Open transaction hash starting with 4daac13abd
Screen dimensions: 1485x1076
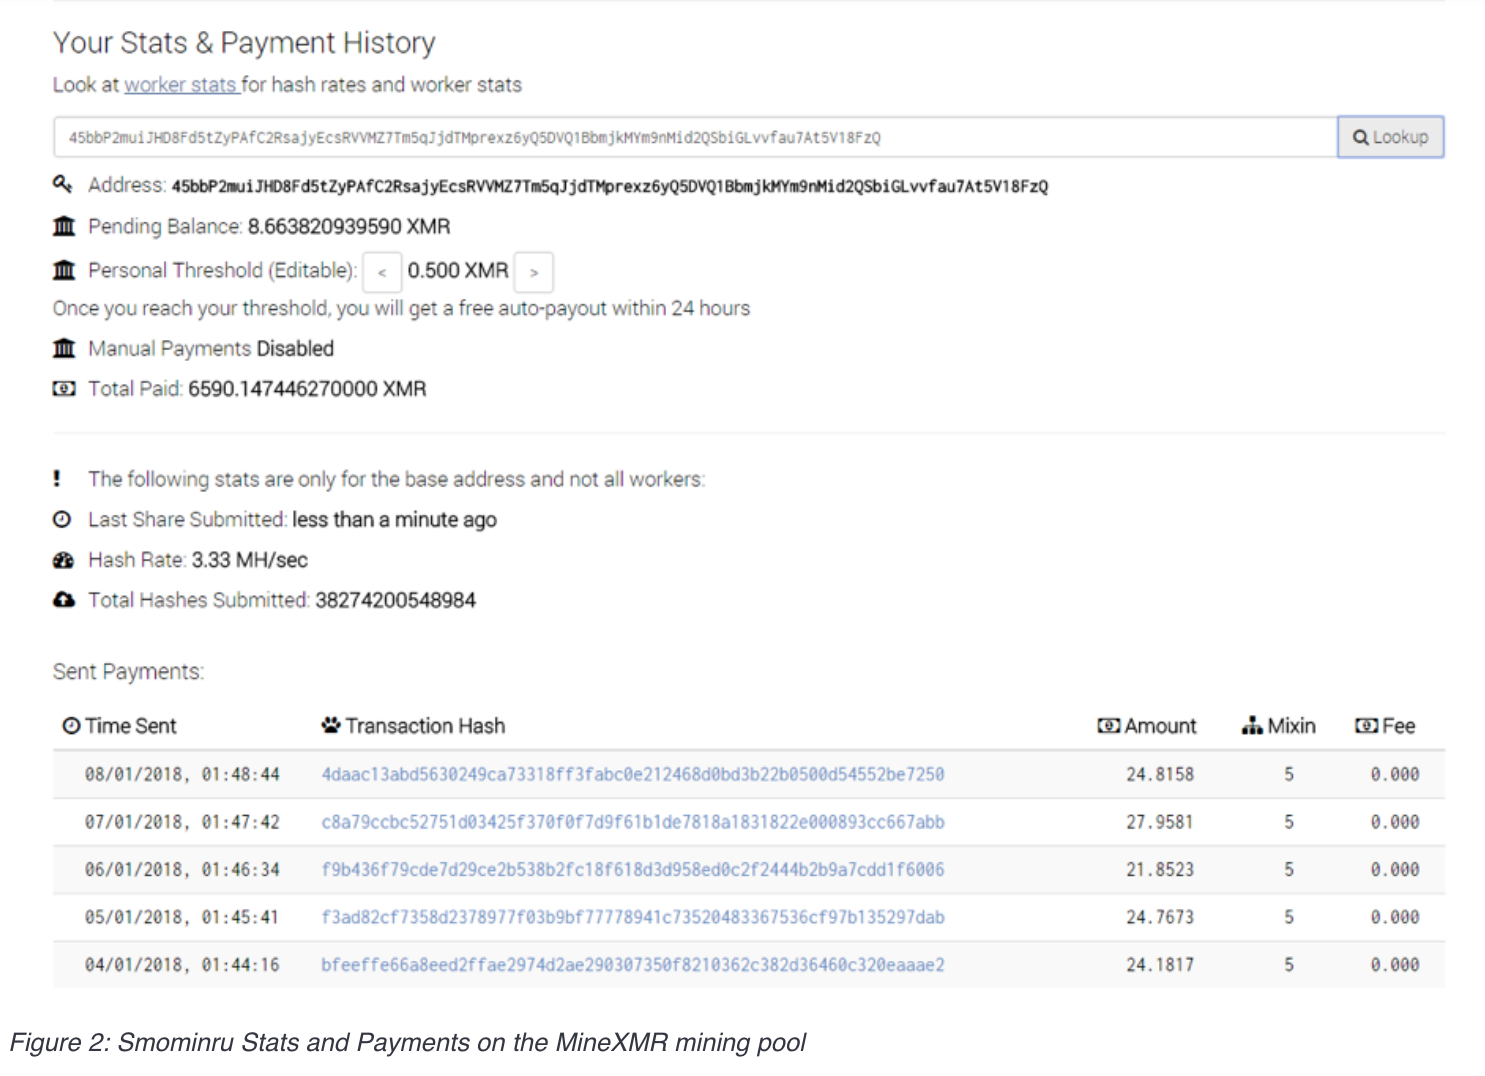[632, 773]
